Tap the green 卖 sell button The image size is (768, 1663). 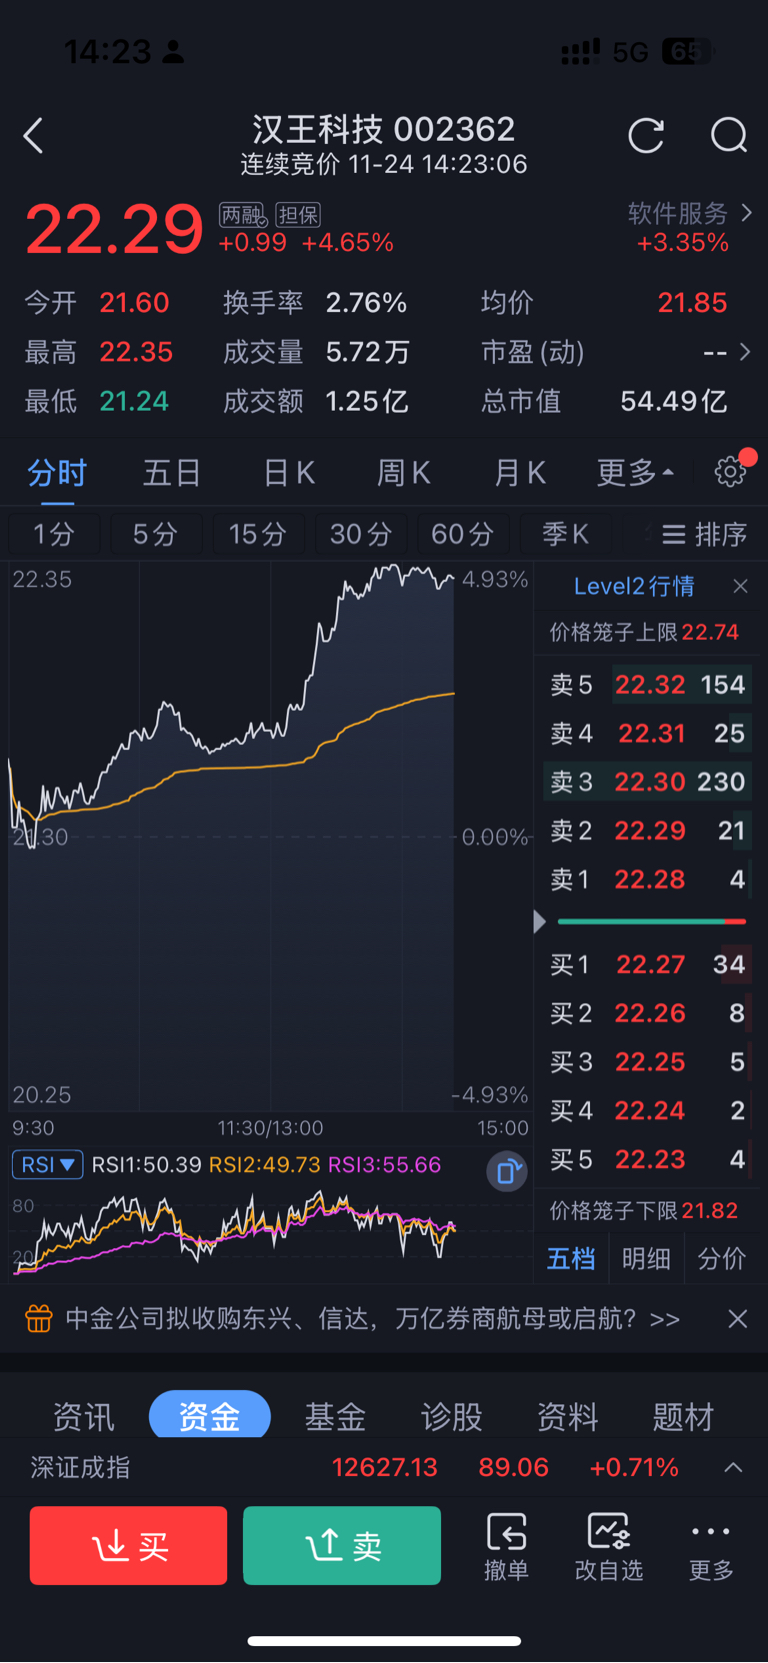coord(342,1546)
